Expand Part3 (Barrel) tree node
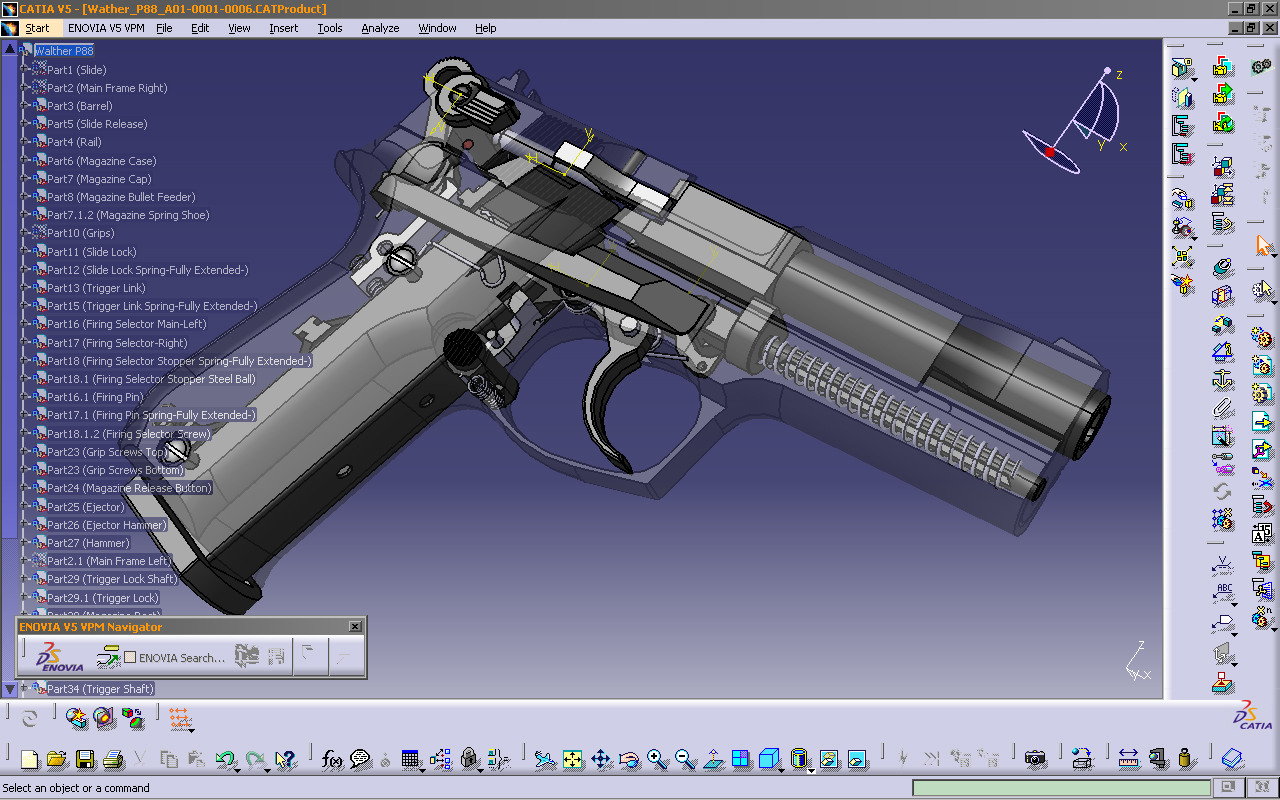1280x800 pixels. tap(26, 106)
